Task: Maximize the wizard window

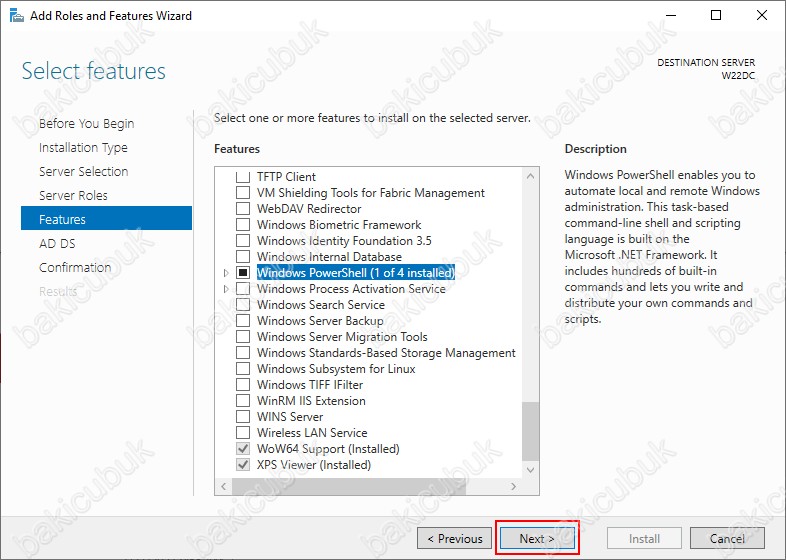Action: (x=716, y=16)
